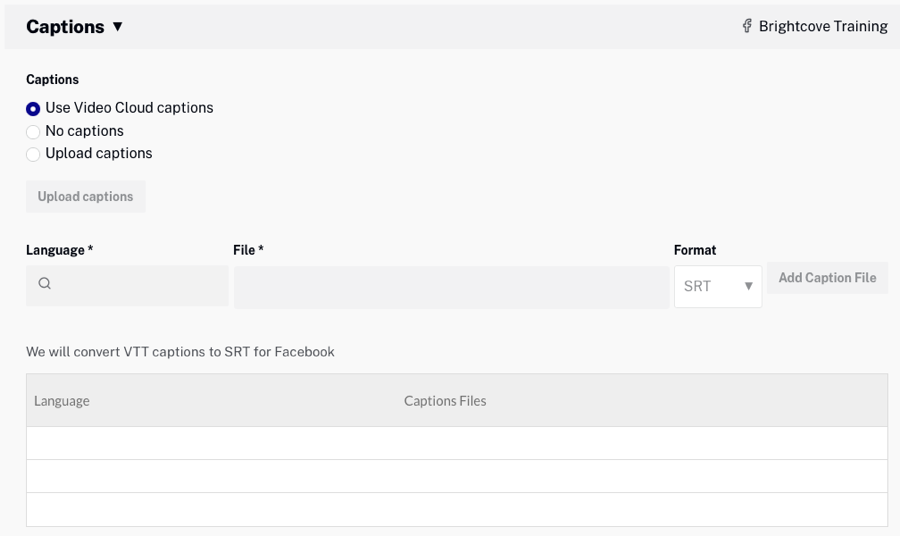Click the Facebook icon beside Brightcove Training
The image size is (900, 536).
tap(747, 26)
